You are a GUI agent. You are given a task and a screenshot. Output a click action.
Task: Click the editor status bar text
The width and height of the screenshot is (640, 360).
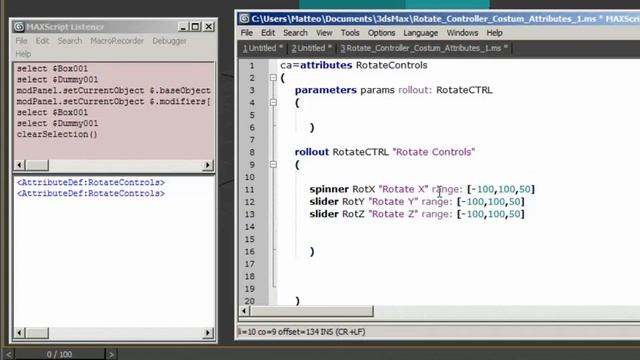(301, 332)
